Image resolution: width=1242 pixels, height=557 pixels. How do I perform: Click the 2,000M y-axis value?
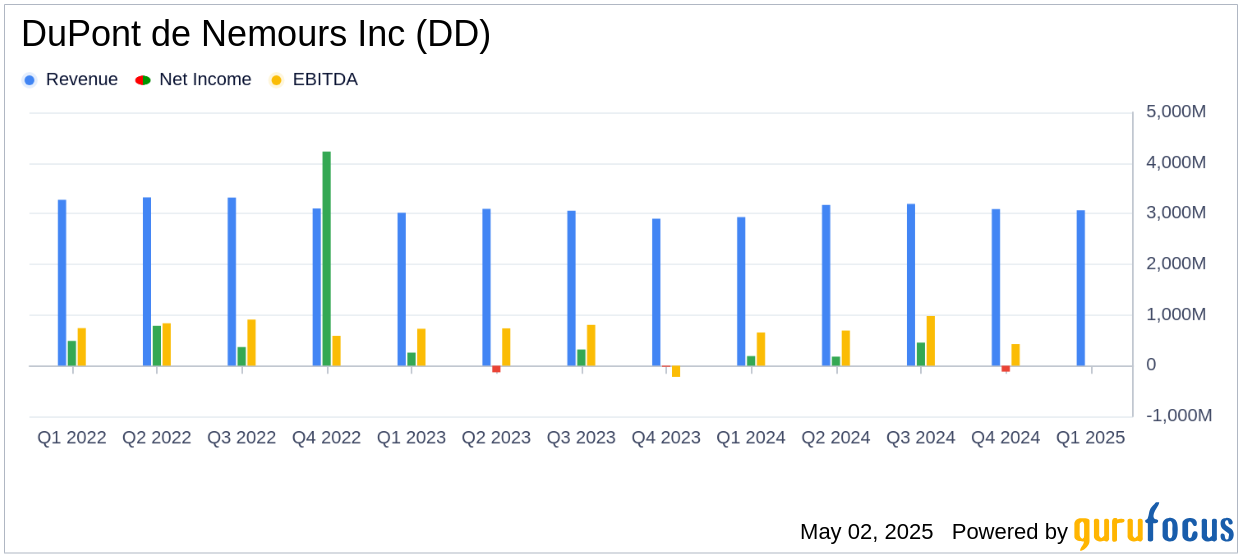pyautogui.click(x=1176, y=264)
